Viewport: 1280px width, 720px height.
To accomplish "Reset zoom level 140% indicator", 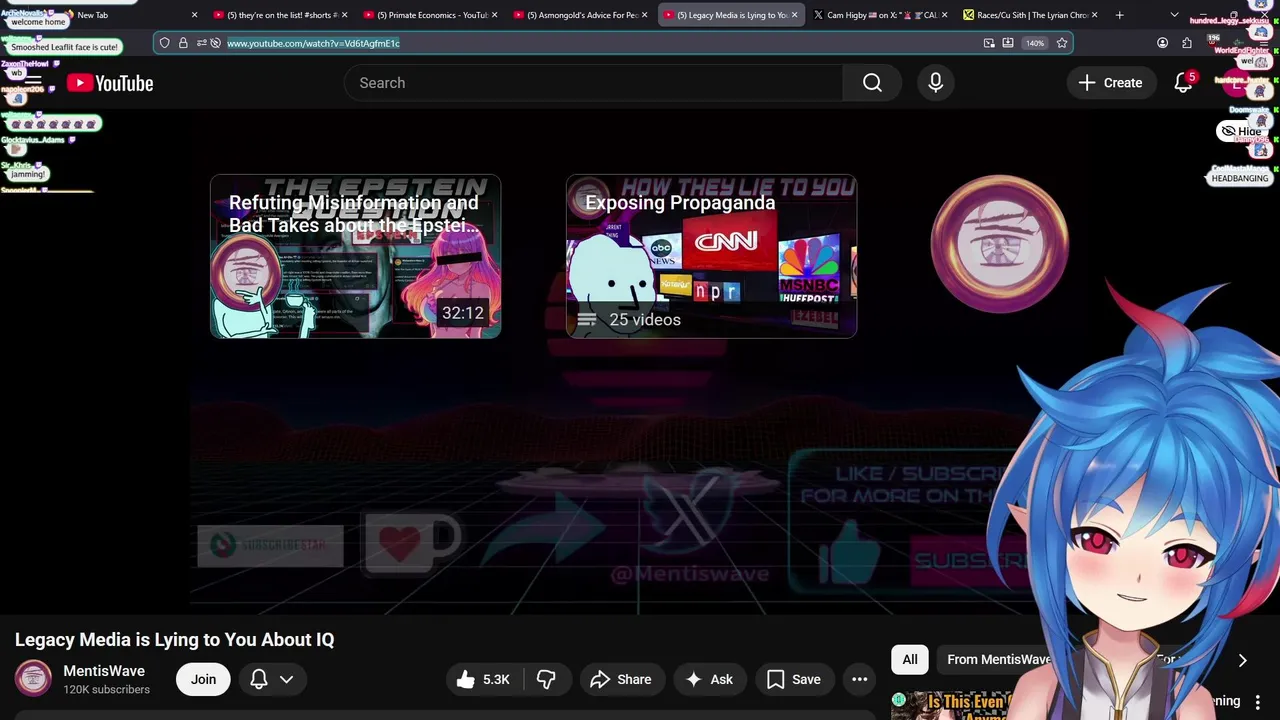I will (x=1035, y=43).
